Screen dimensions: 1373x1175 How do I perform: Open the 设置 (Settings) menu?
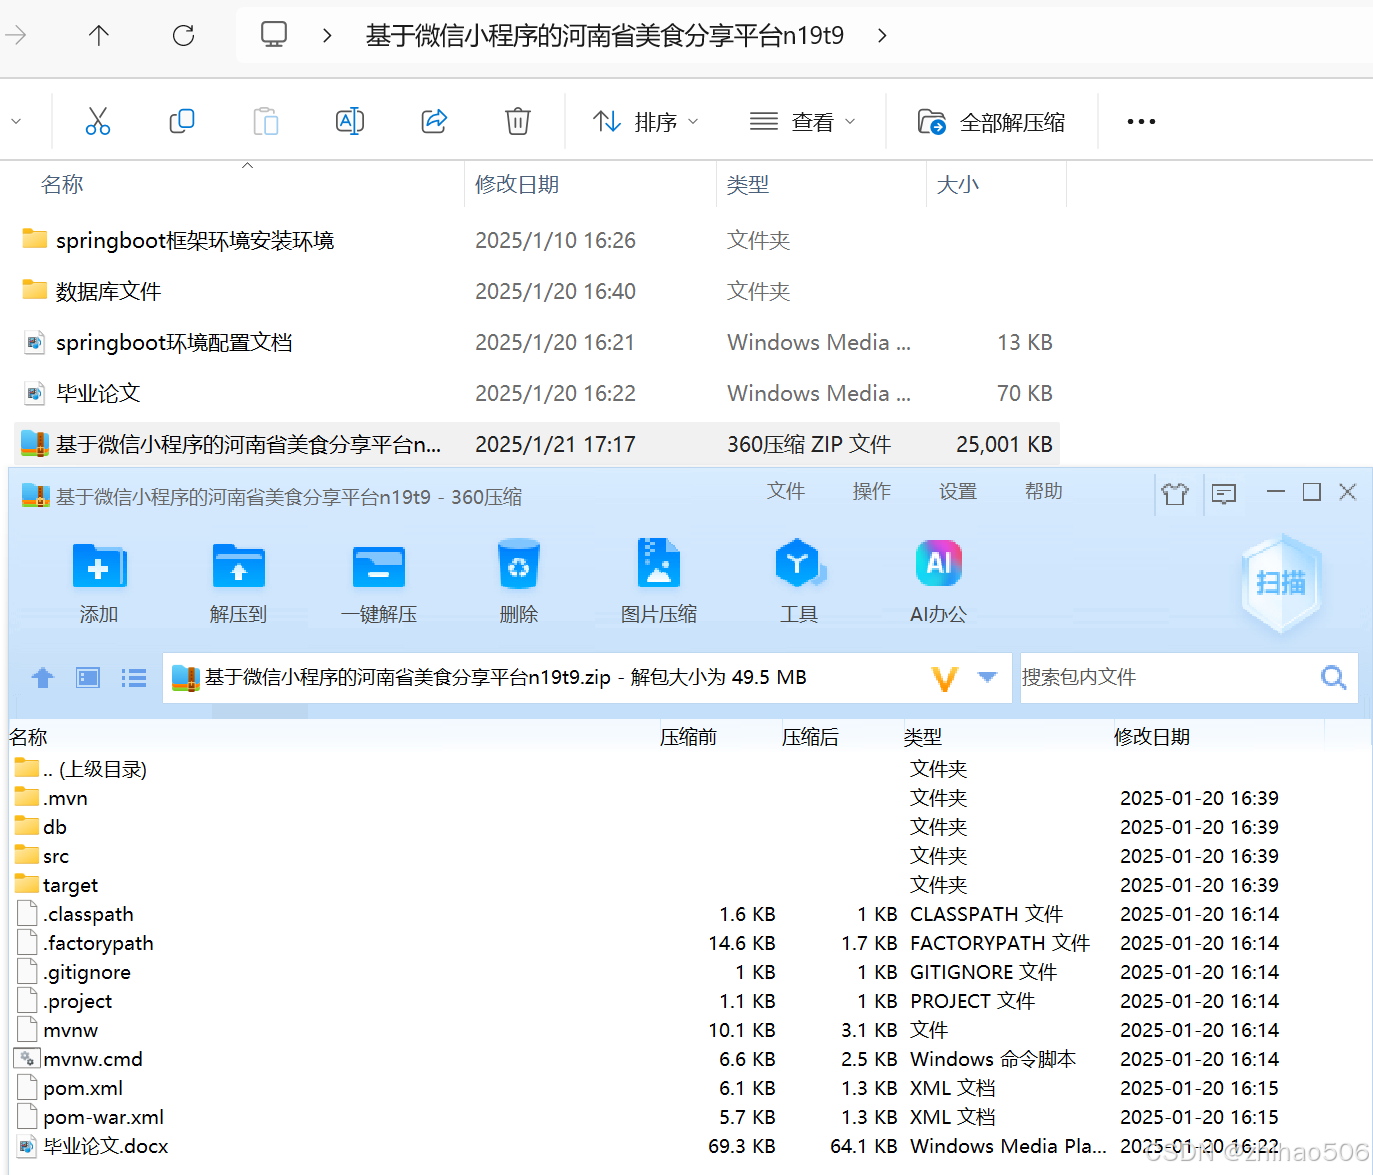(956, 491)
